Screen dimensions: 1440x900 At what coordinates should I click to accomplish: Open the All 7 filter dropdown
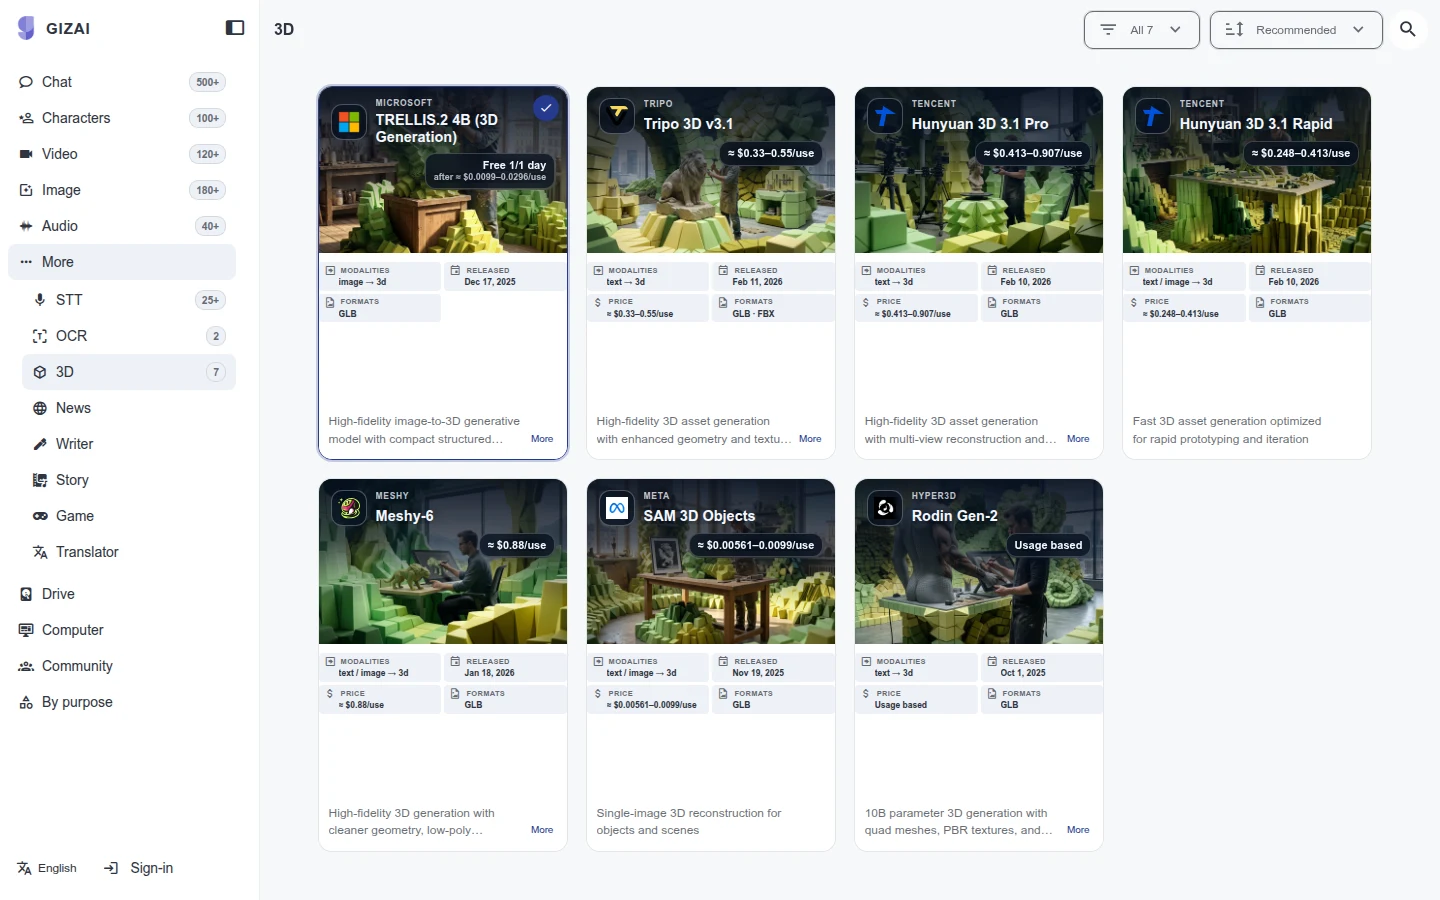click(1140, 30)
